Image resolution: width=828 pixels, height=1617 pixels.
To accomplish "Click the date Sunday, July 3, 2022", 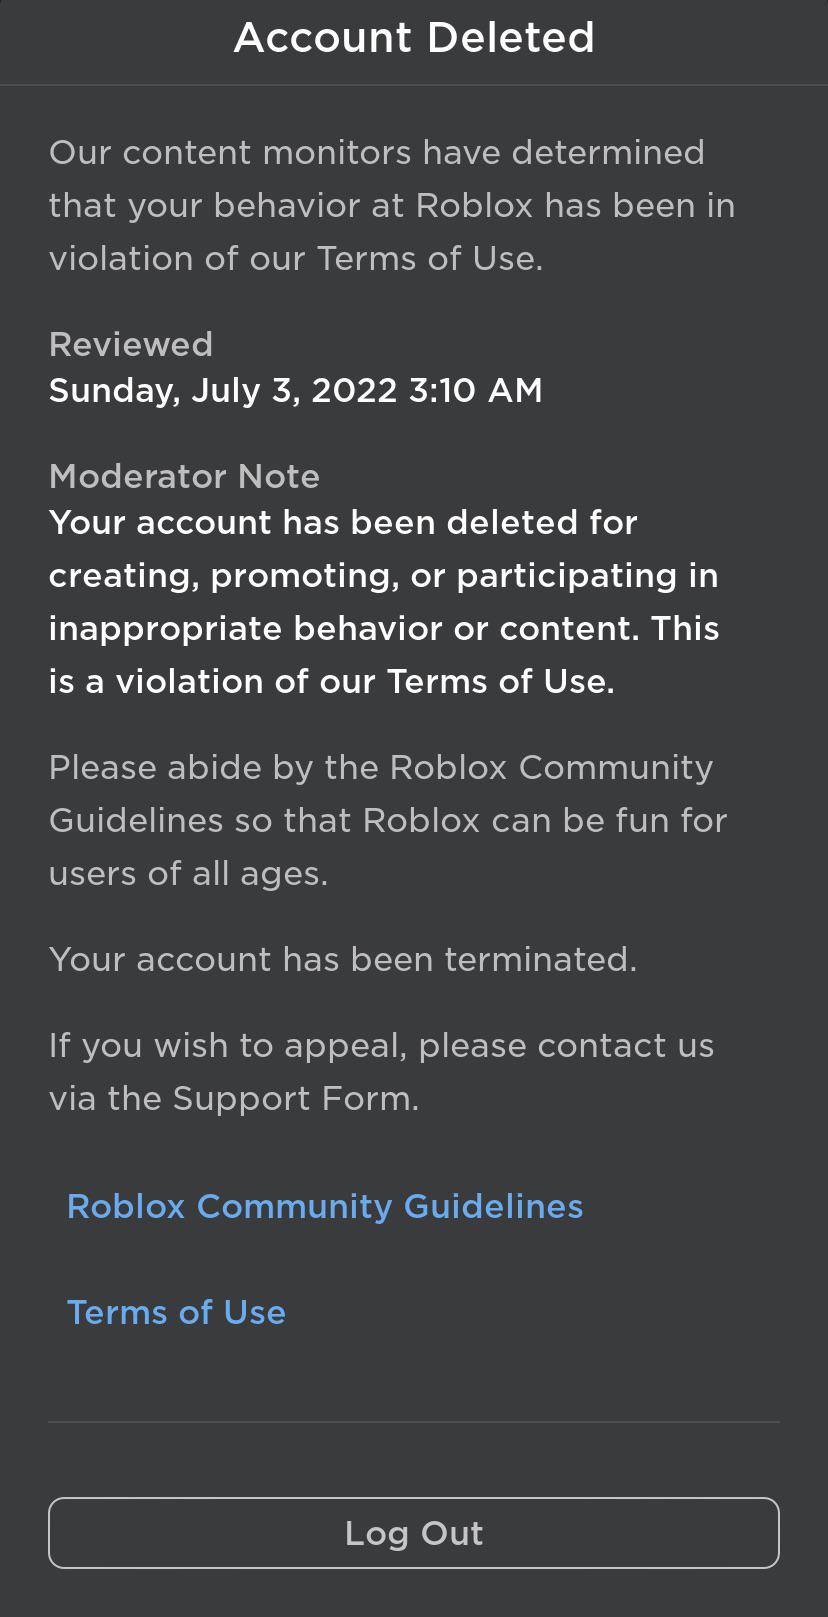I will click(x=223, y=390).
